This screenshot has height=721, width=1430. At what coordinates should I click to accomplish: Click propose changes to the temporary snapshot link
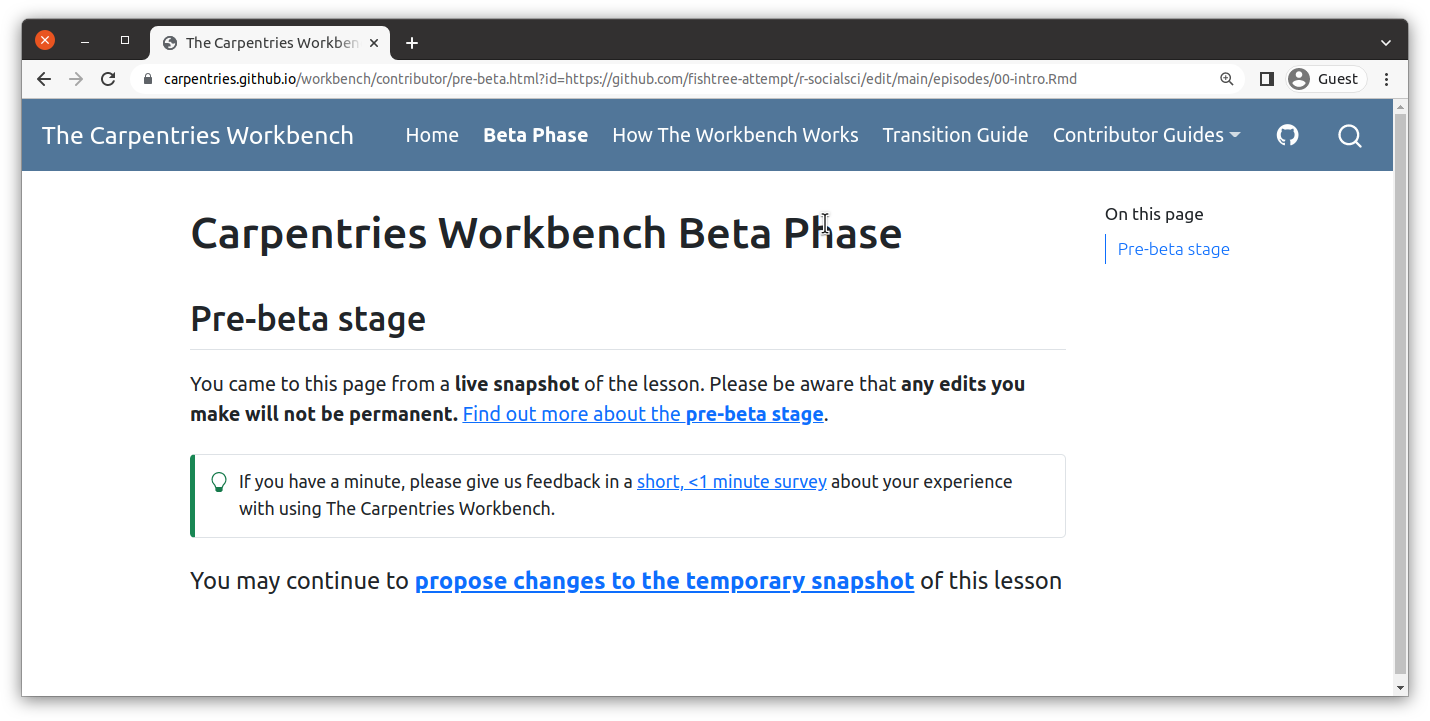pos(664,581)
